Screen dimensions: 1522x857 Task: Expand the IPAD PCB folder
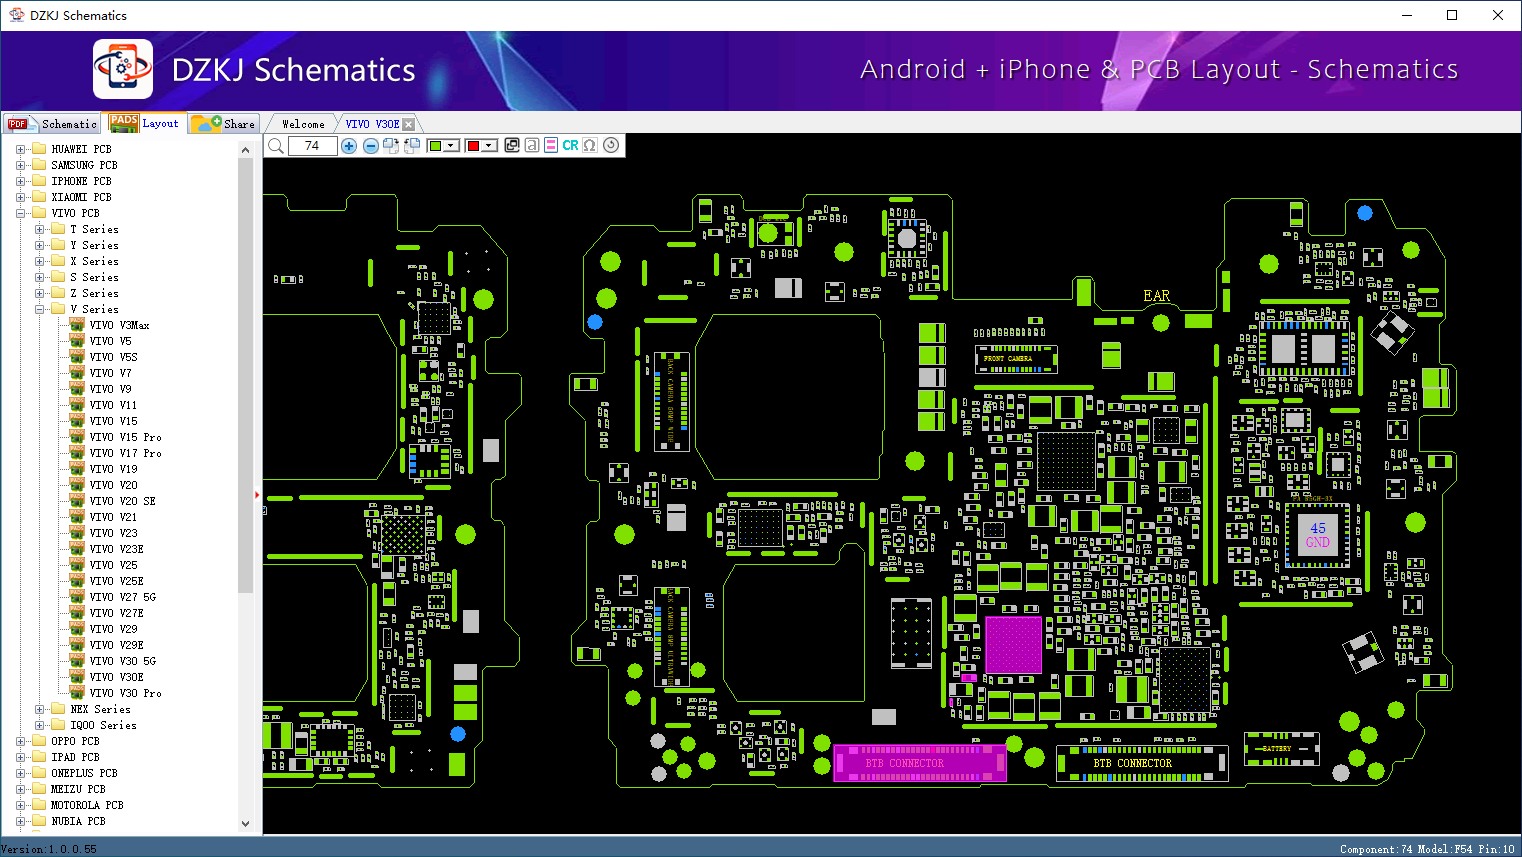(20, 757)
